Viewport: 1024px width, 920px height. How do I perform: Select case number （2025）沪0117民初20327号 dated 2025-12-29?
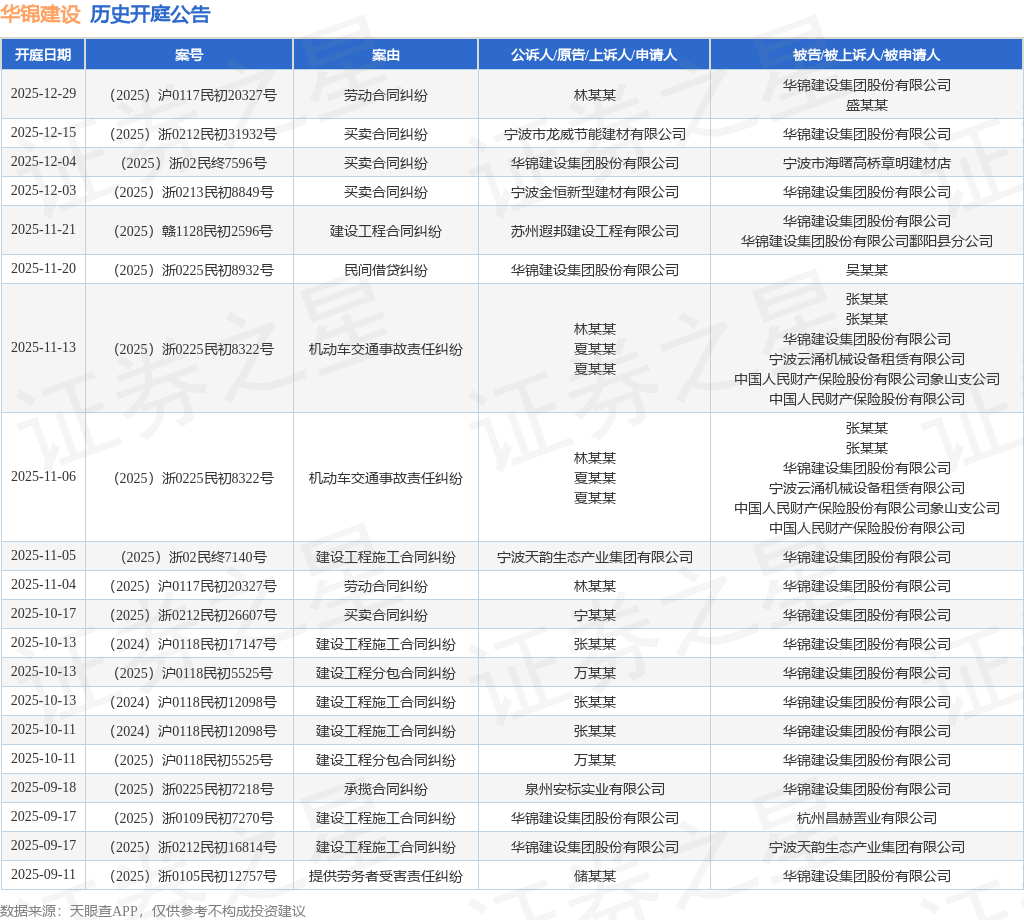193,95
